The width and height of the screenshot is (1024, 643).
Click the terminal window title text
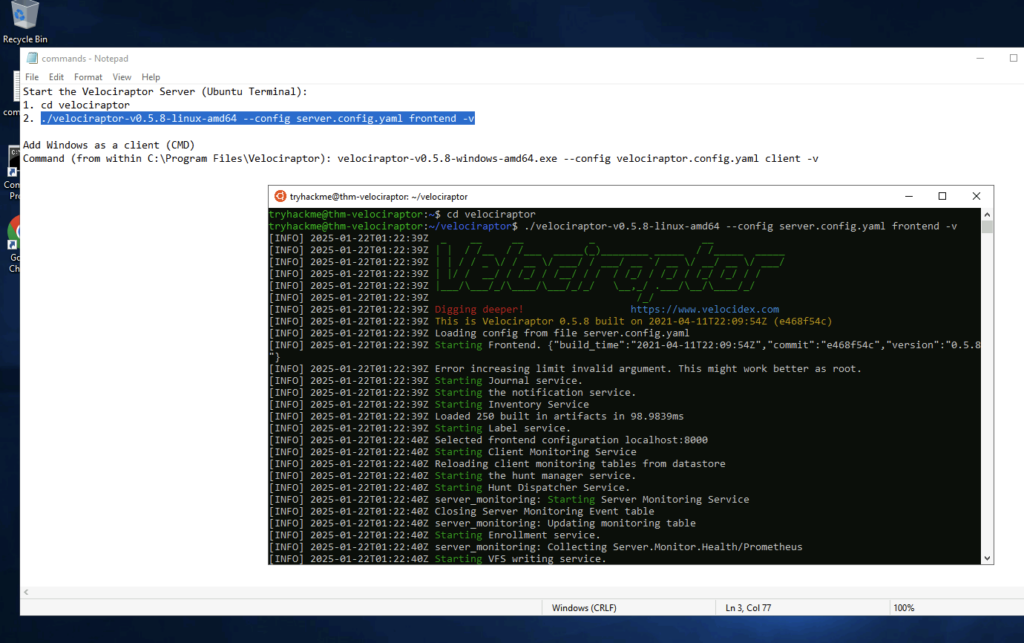379,196
